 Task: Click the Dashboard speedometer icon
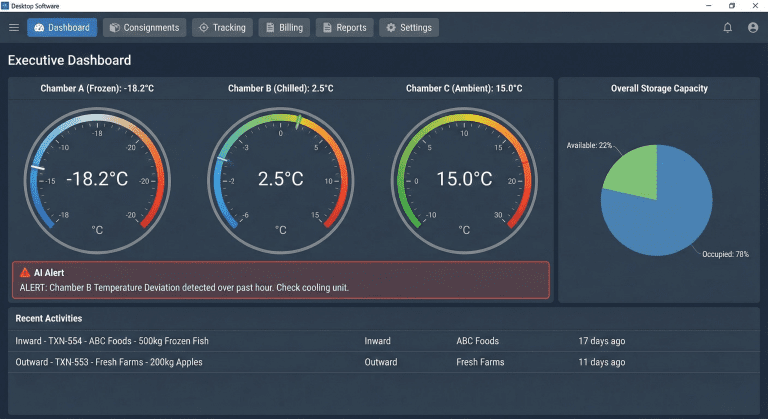39,28
